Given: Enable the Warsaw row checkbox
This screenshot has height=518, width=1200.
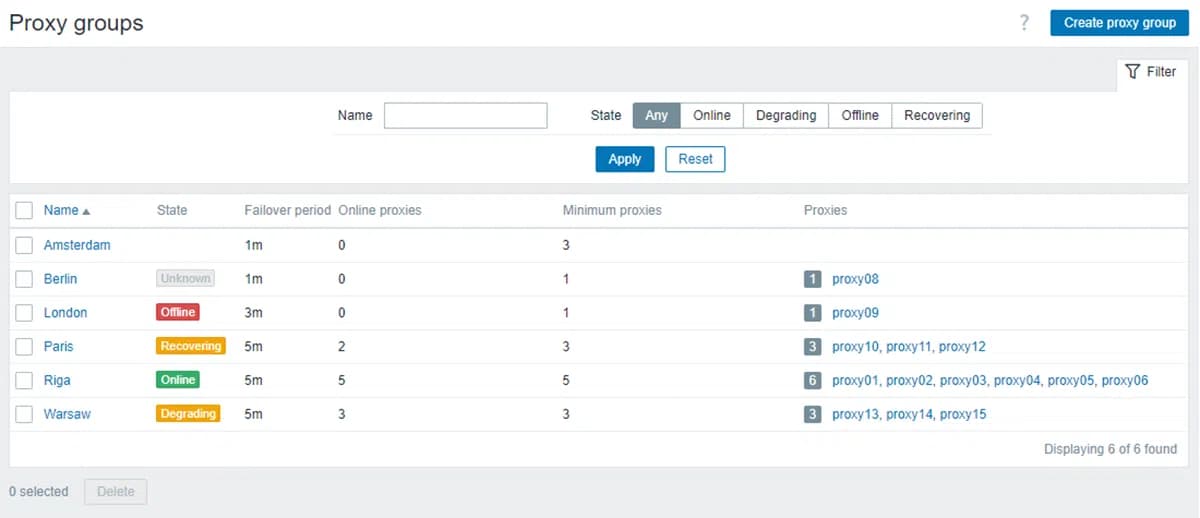Looking at the screenshot, I should [x=24, y=414].
